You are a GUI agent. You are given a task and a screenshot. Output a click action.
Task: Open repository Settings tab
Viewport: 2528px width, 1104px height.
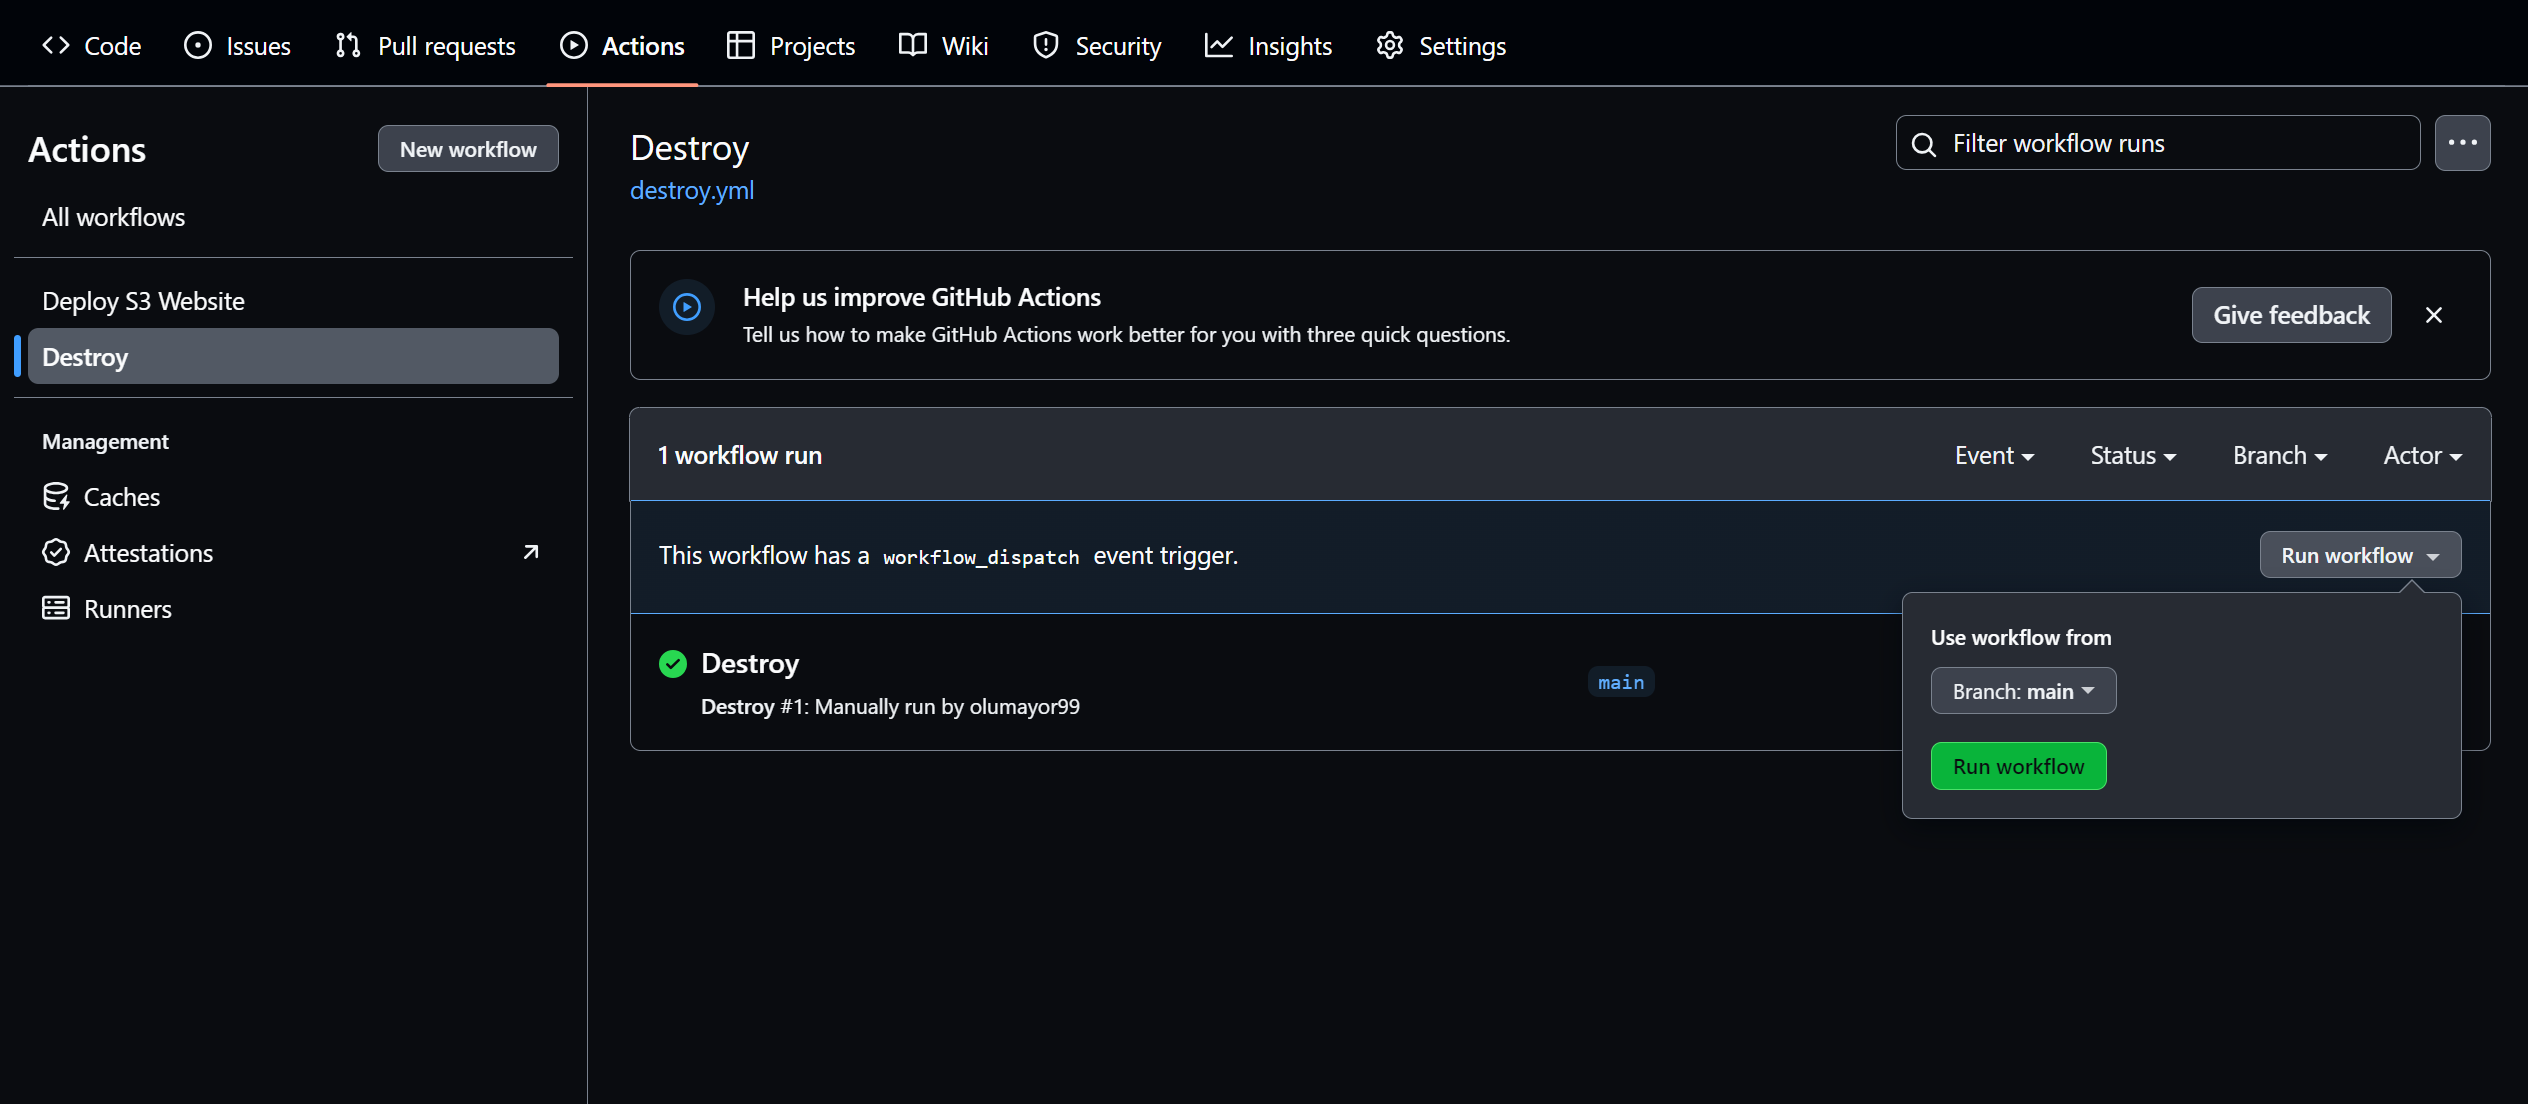(x=1440, y=46)
